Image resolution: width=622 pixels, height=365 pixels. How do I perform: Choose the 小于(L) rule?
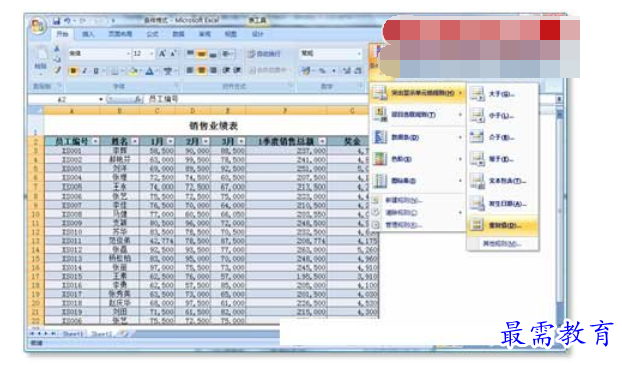click(502, 116)
